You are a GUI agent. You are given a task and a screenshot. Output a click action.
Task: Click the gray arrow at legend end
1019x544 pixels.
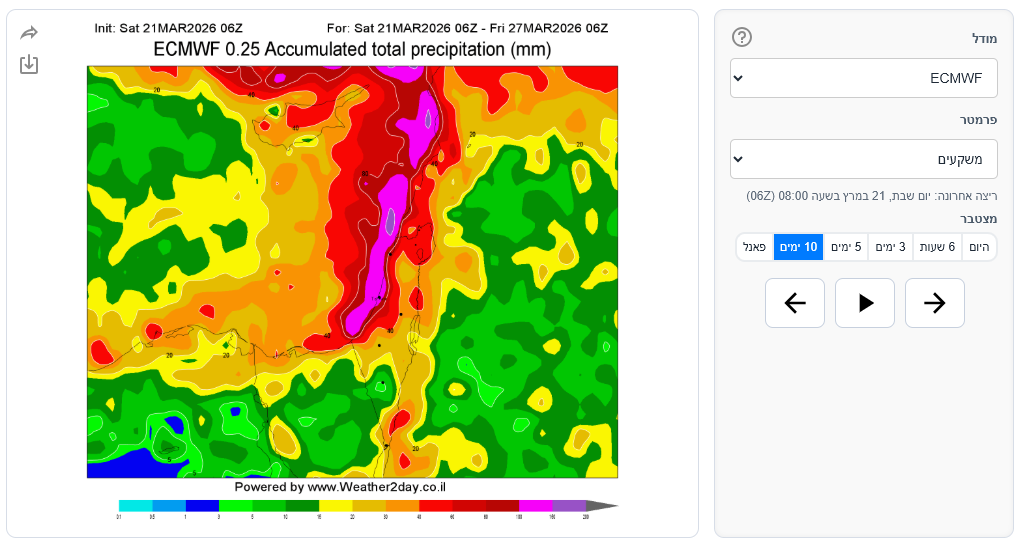602,506
